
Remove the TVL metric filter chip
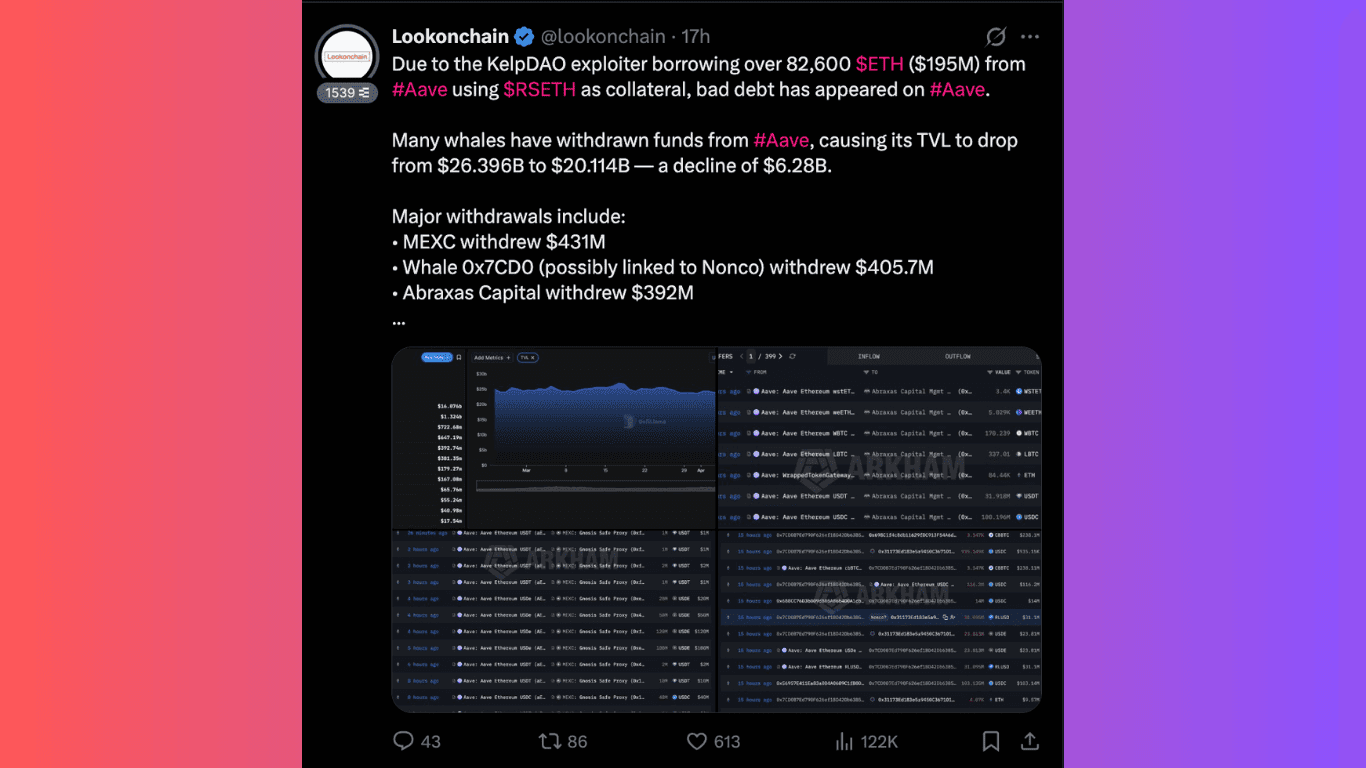click(532, 358)
